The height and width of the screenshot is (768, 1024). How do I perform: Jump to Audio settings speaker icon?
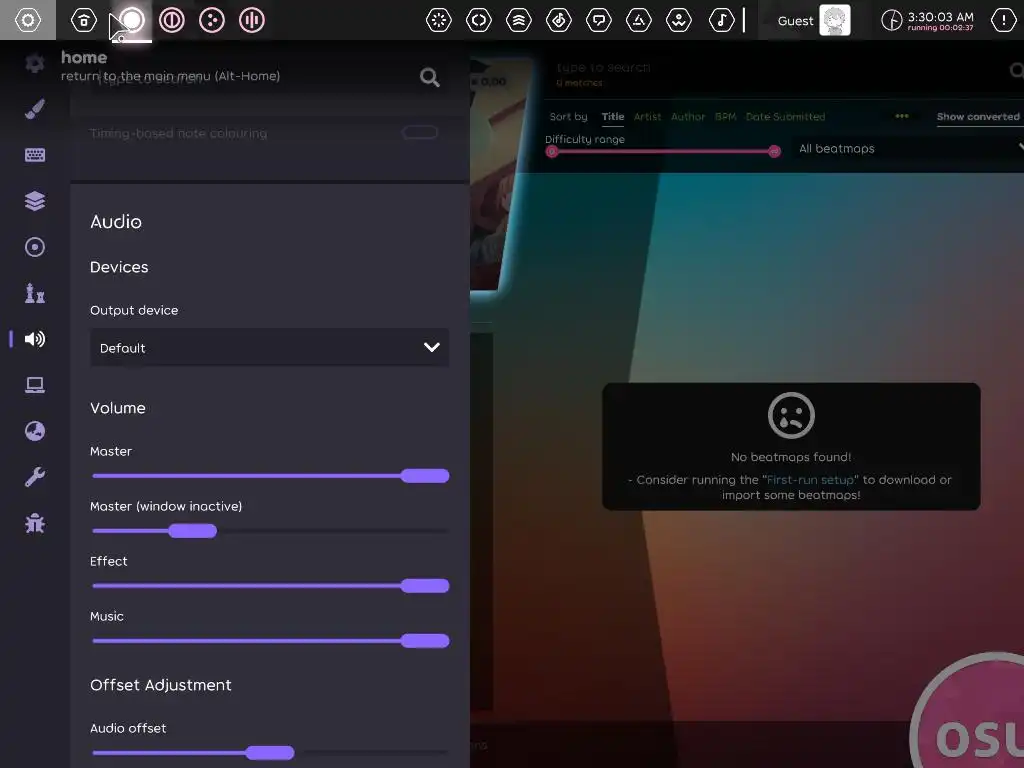(35, 339)
